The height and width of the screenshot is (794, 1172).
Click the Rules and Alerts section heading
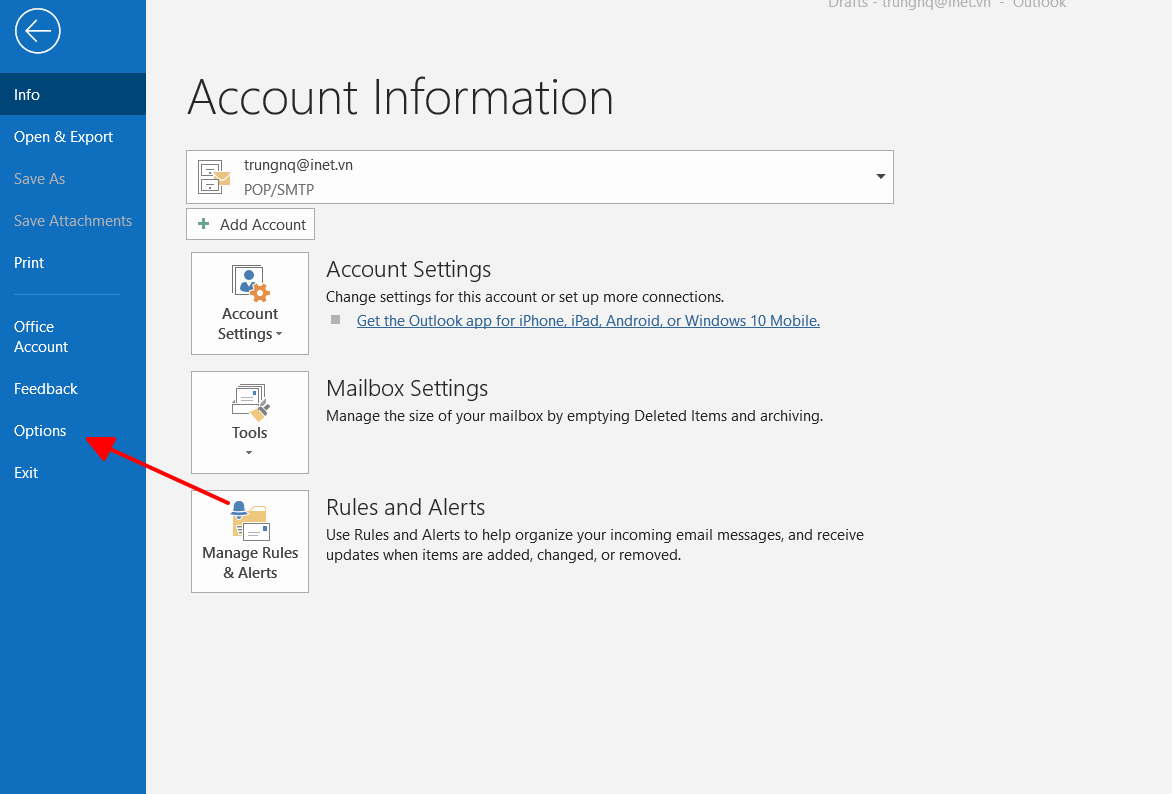(x=405, y=507)
